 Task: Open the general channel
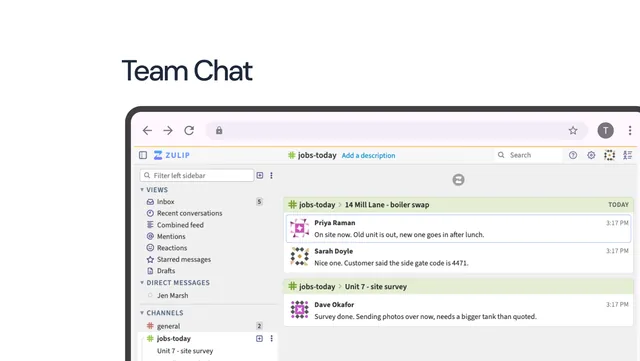[168, 326]
